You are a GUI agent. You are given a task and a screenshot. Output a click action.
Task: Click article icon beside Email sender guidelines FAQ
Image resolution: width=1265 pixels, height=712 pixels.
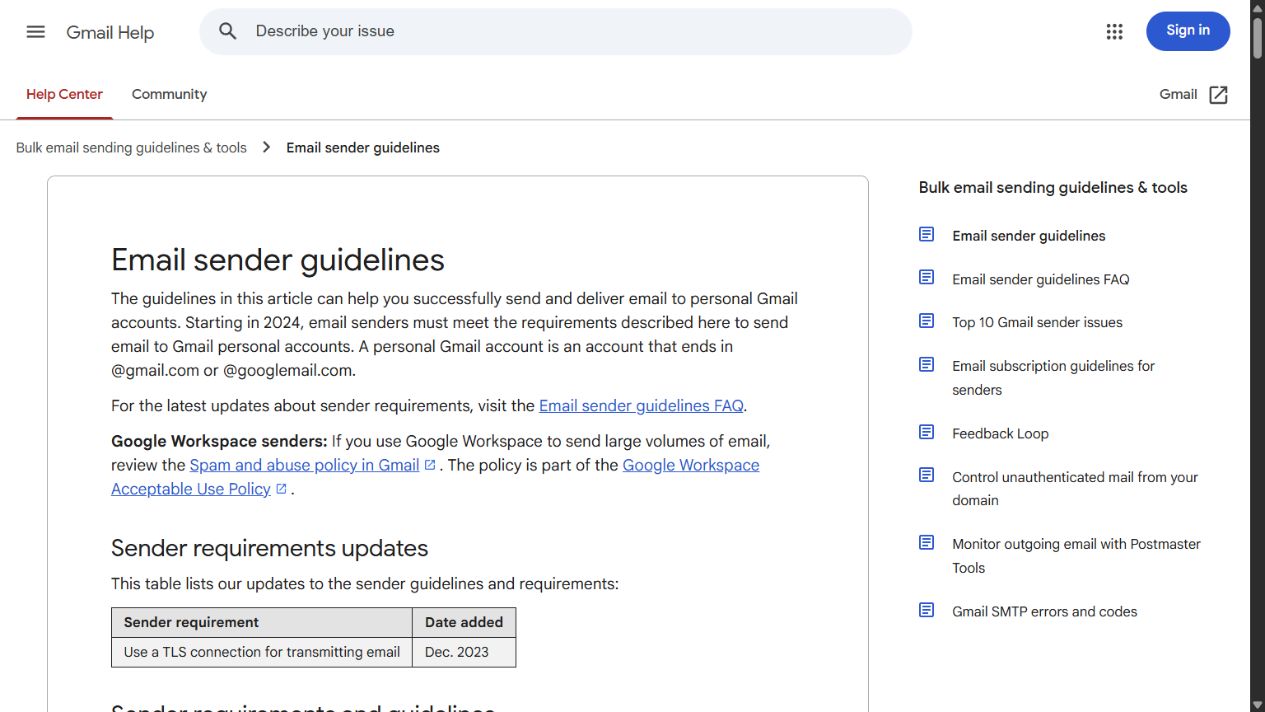[927, 278]
